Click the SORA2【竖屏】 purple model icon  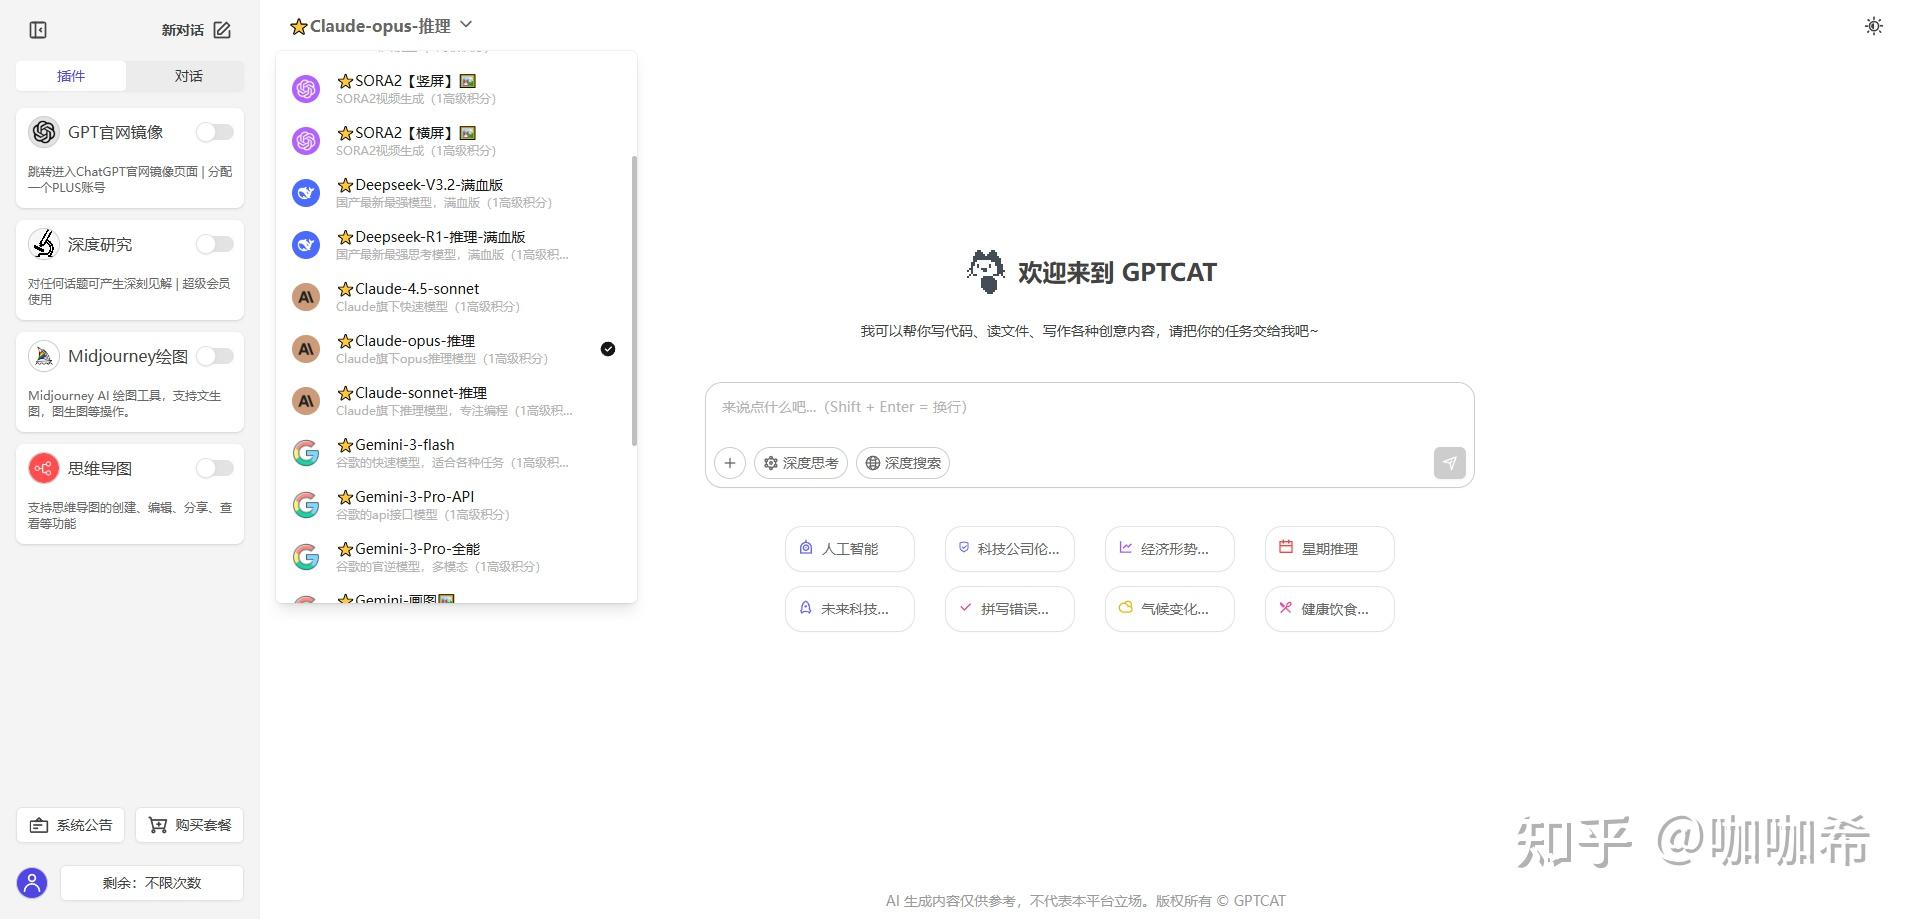[306, 89]
